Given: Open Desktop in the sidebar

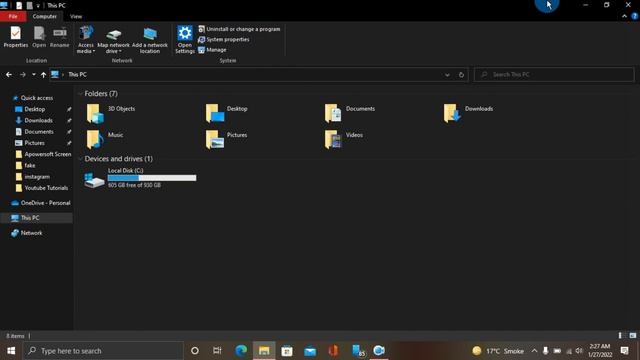Looking at the screenshot, I should (35, 109).
